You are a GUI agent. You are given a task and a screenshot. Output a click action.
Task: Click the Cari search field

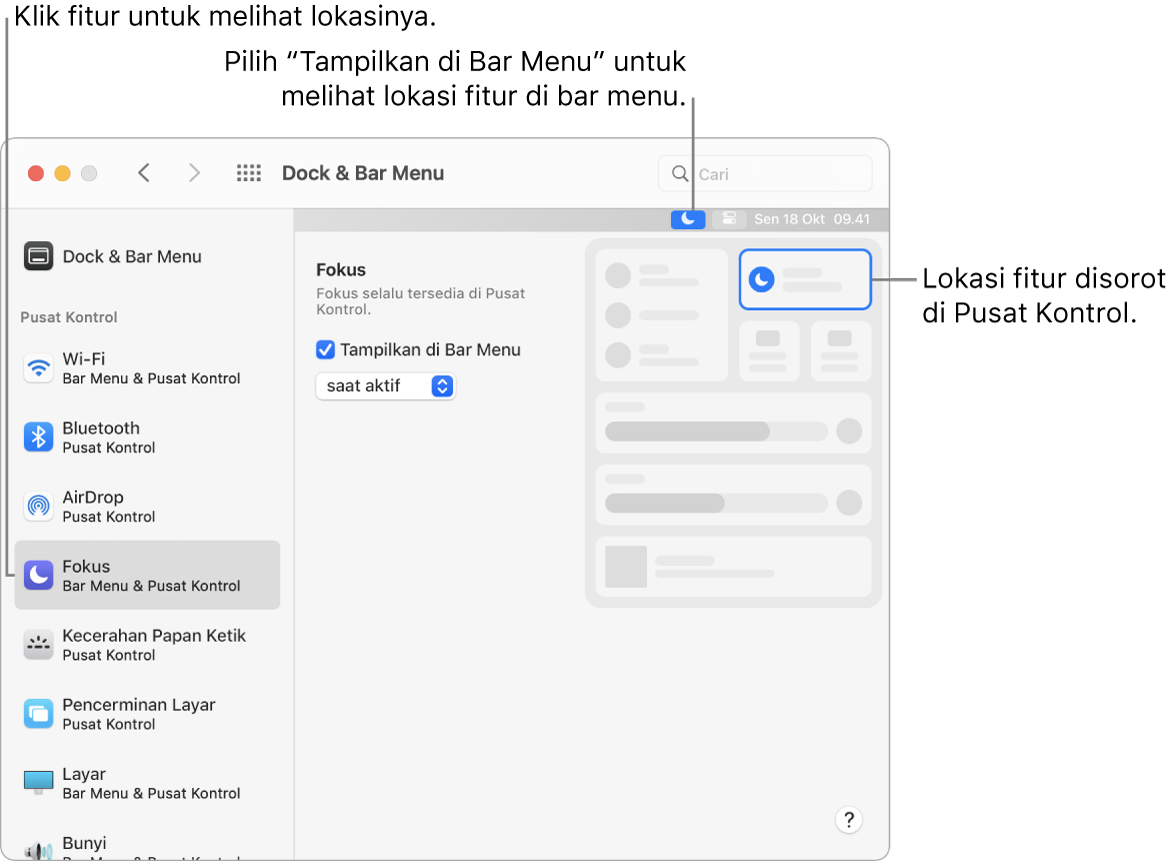coord(765,174)
